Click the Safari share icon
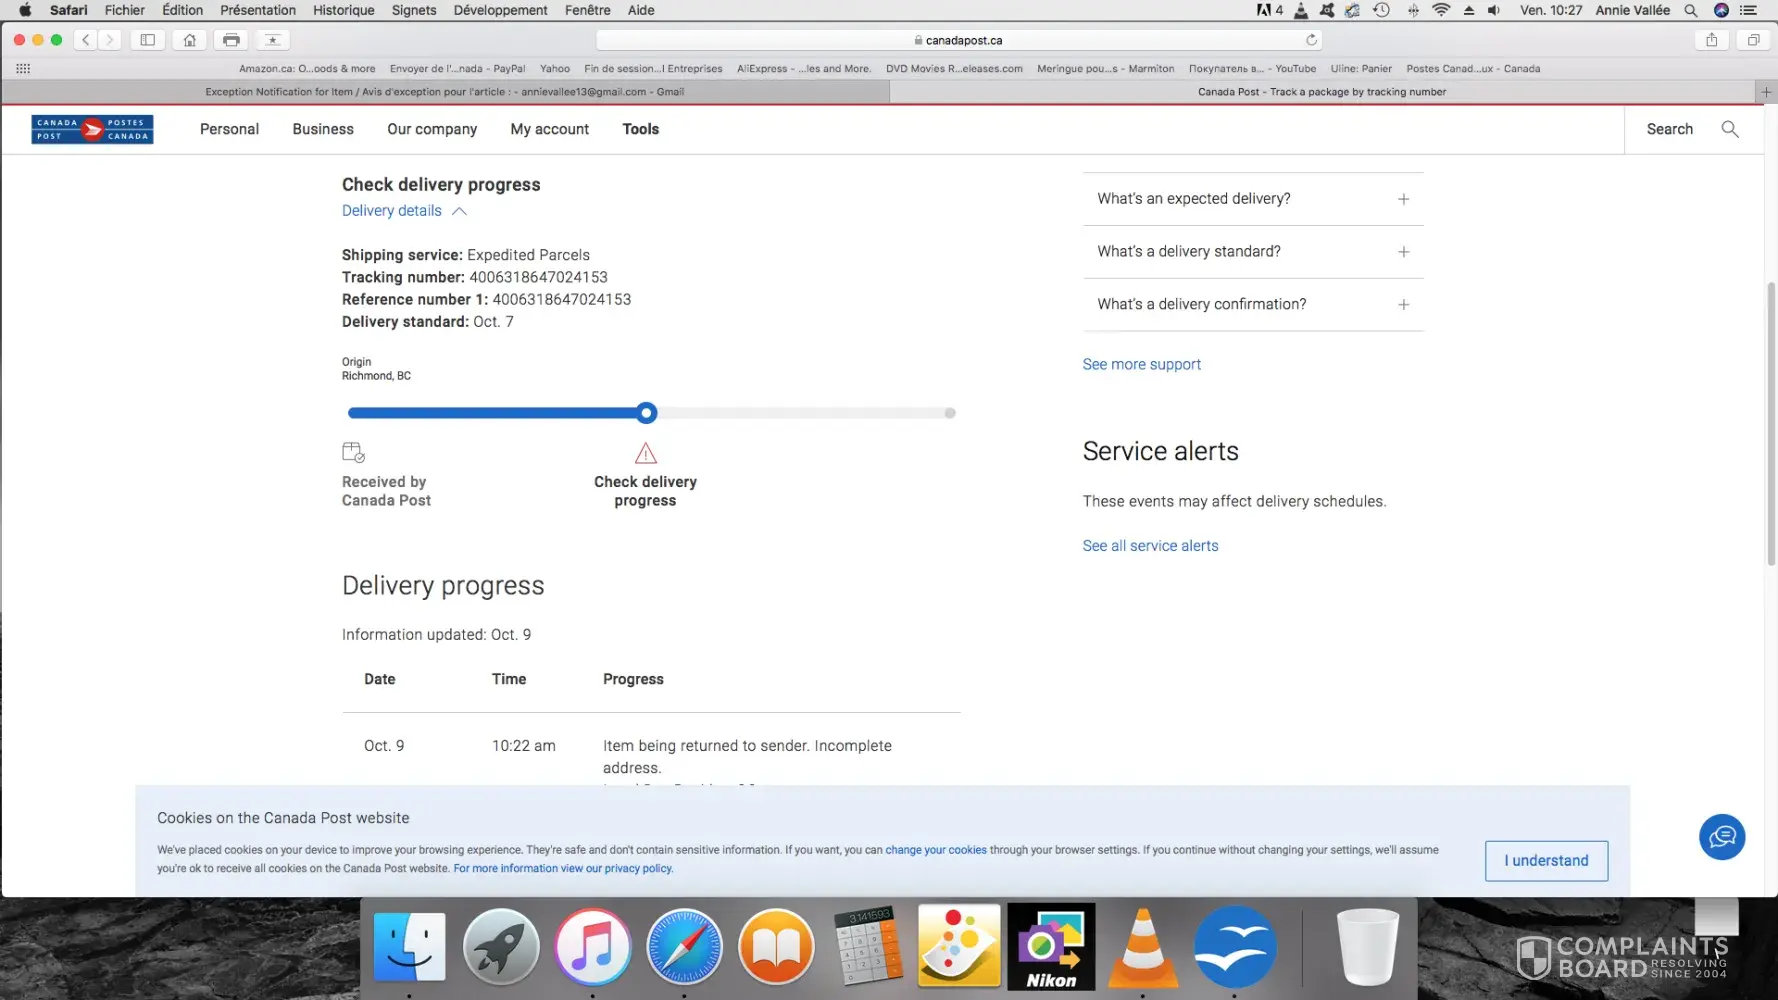Screen dimensions: 1778x1000 [1711, 40]
